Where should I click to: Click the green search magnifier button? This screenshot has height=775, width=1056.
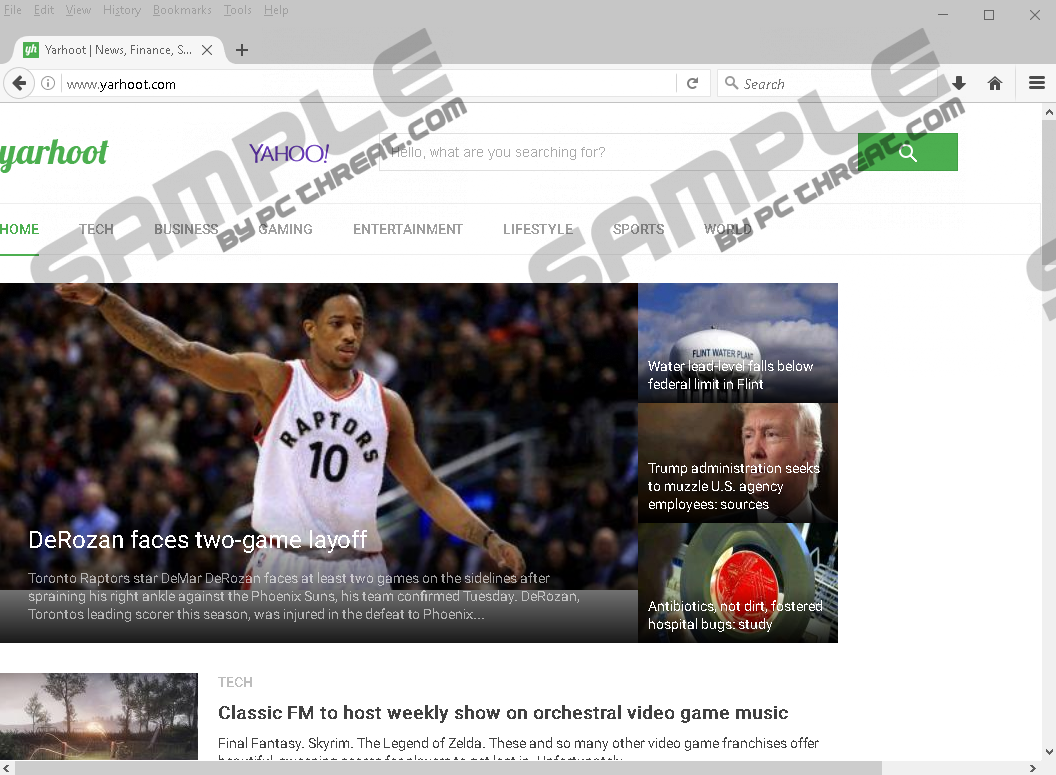(907, 152)
